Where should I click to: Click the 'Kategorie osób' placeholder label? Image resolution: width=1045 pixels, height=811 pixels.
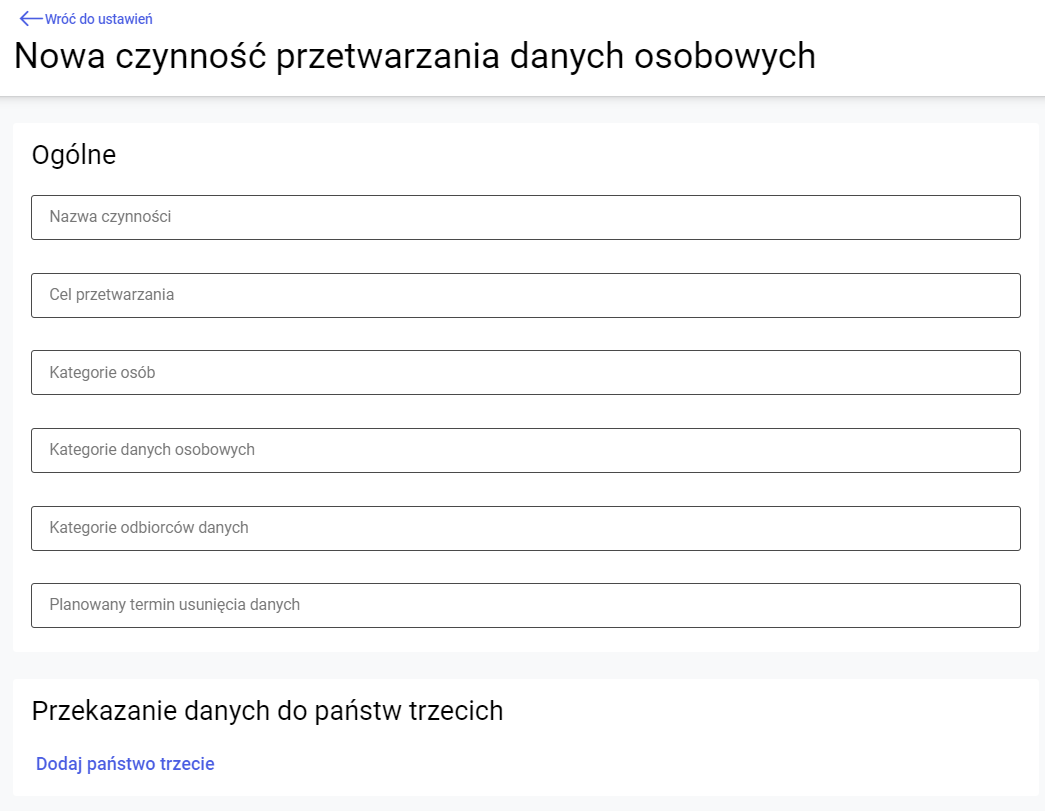pyautogui.click(x=102, y=373)
